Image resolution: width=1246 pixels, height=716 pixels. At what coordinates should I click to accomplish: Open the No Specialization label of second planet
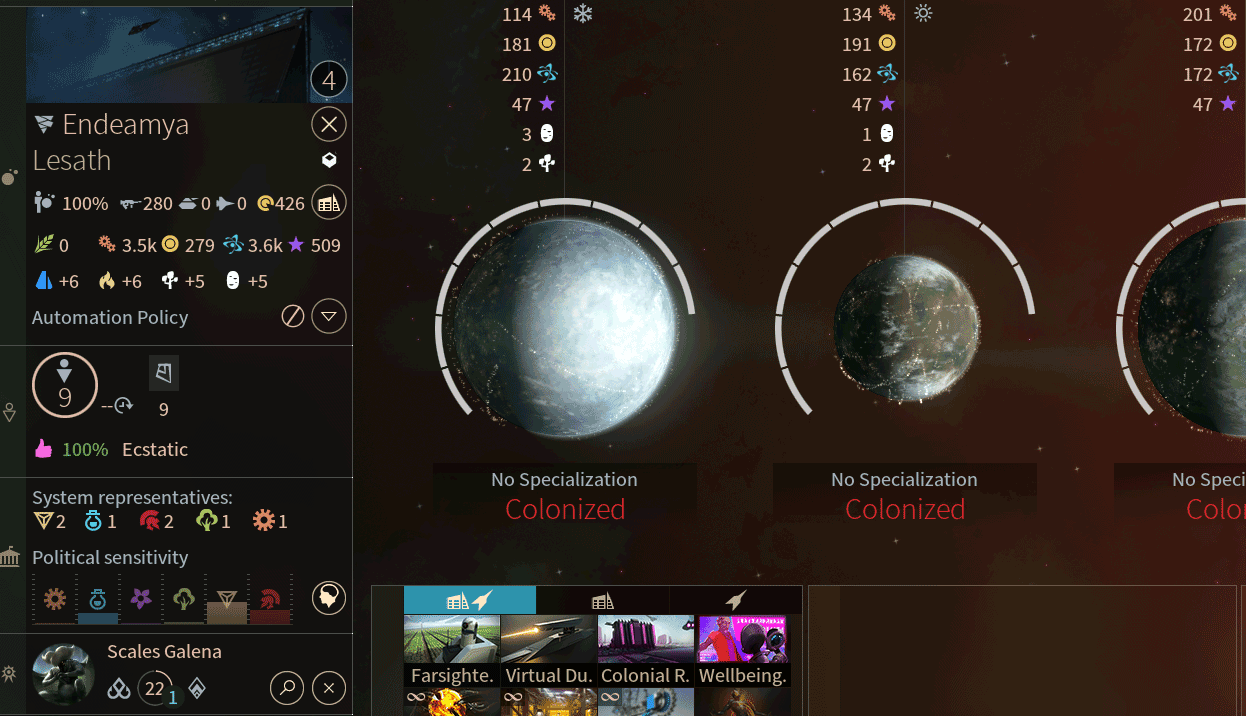point(904,480)
